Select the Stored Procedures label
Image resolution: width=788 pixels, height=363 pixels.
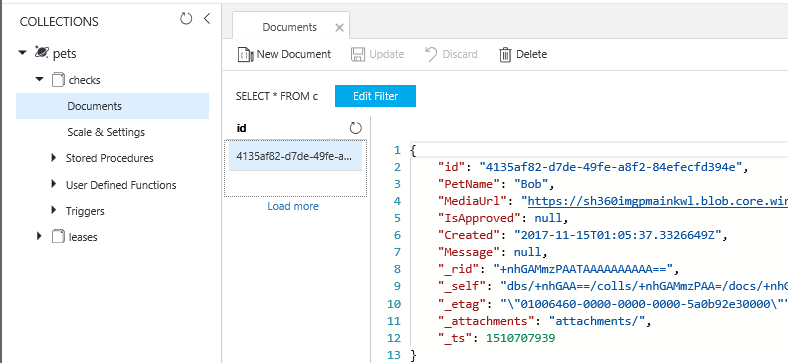click(x=110, y=158)
